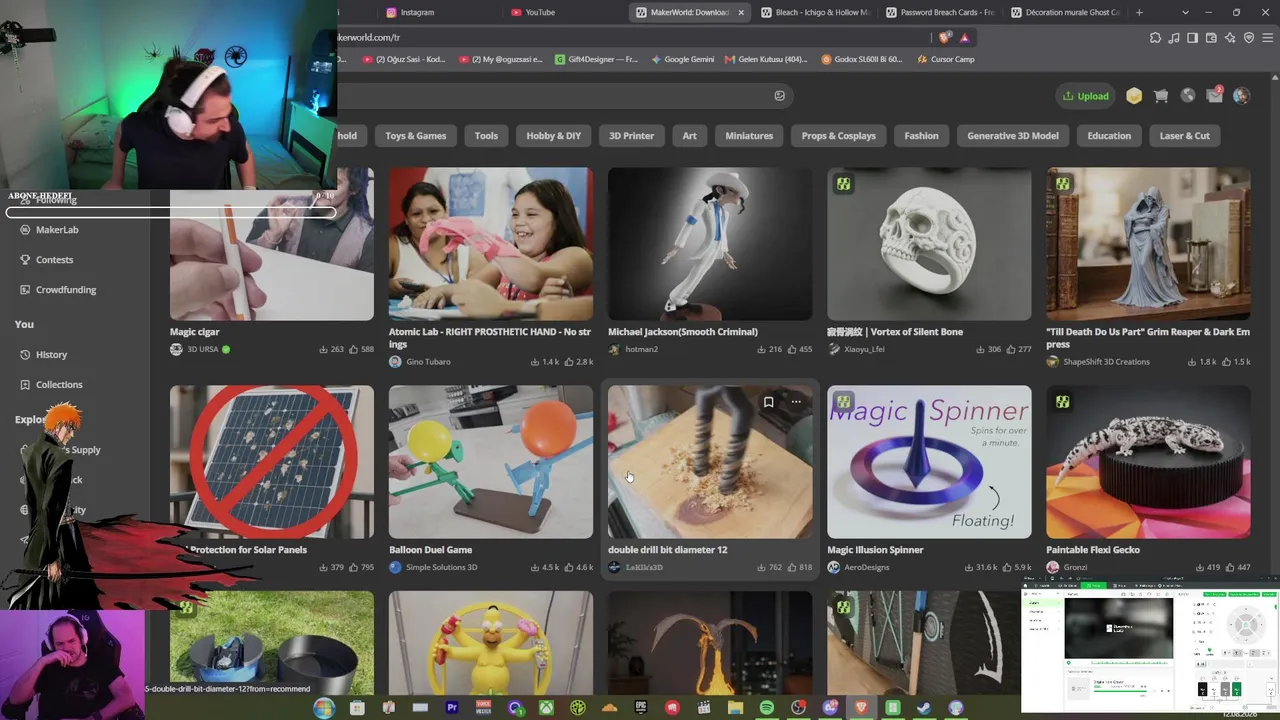
Task: Open a new browser tab
Action: [1139, 12]
